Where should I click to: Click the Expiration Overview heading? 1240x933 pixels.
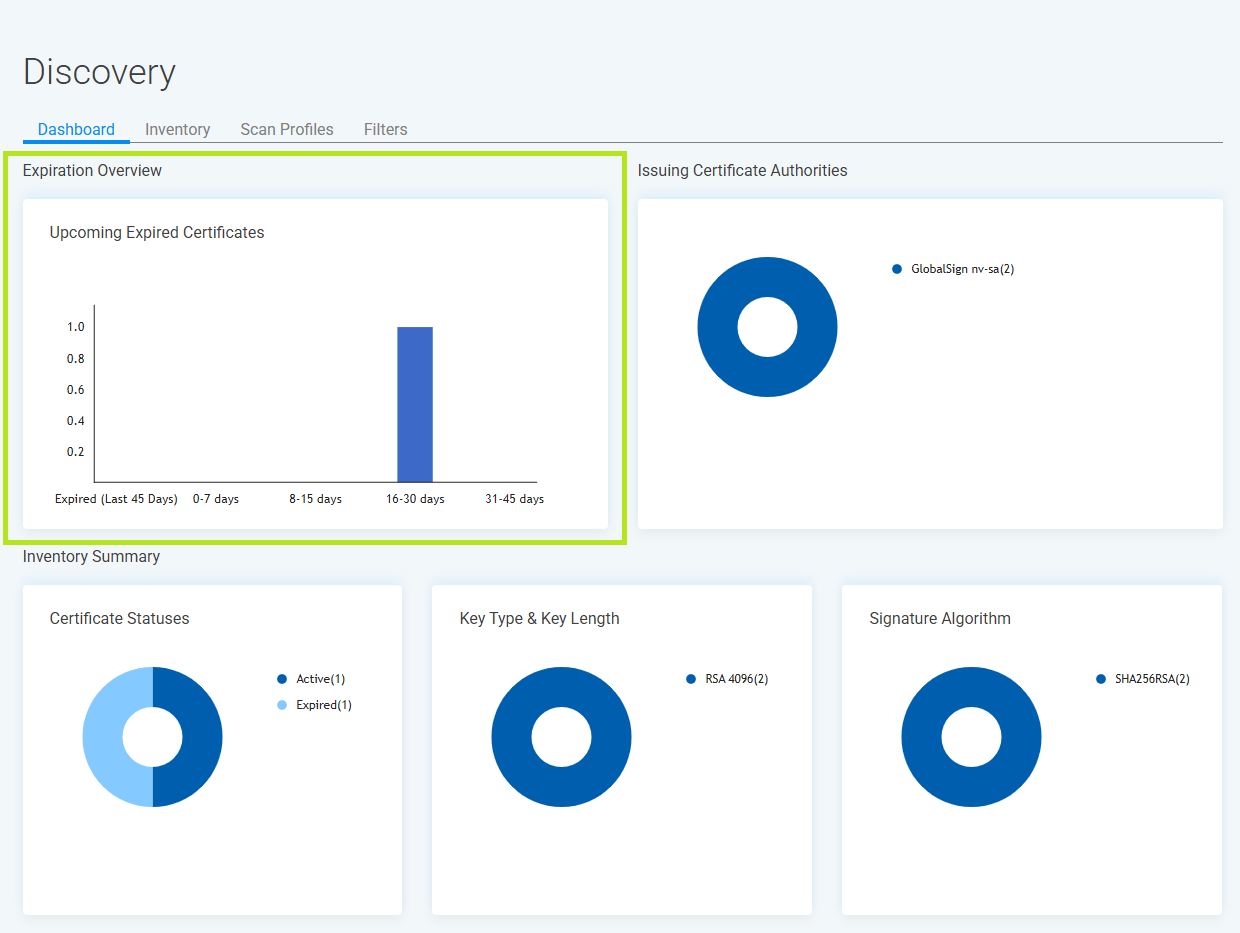[x=92, y=171]
